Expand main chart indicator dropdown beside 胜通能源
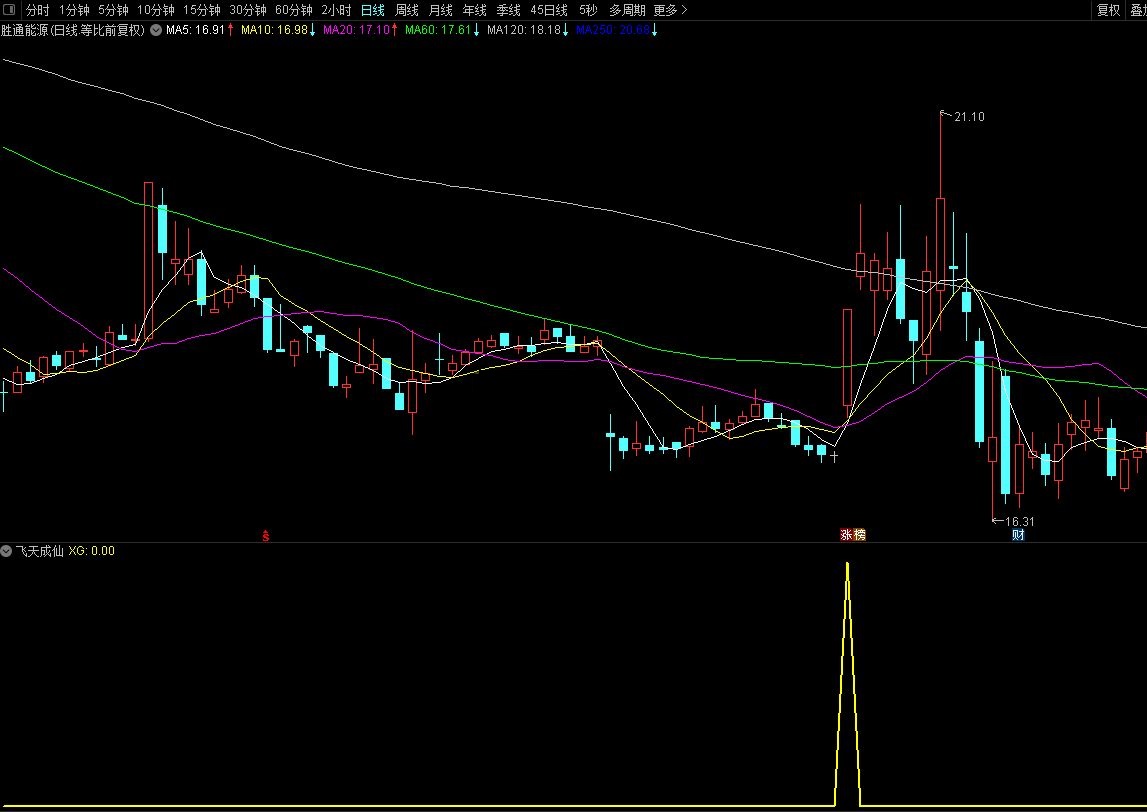 [156, 30]
